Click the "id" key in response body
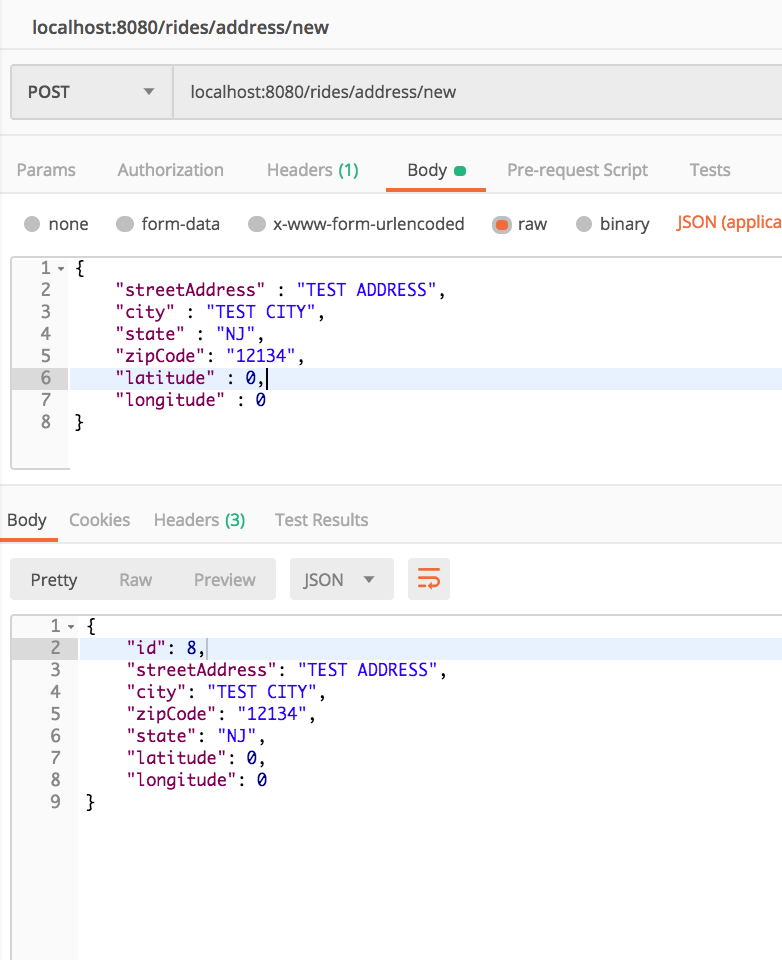The width and height of the screenshot is (782, 960). click(x=146, y=648)
